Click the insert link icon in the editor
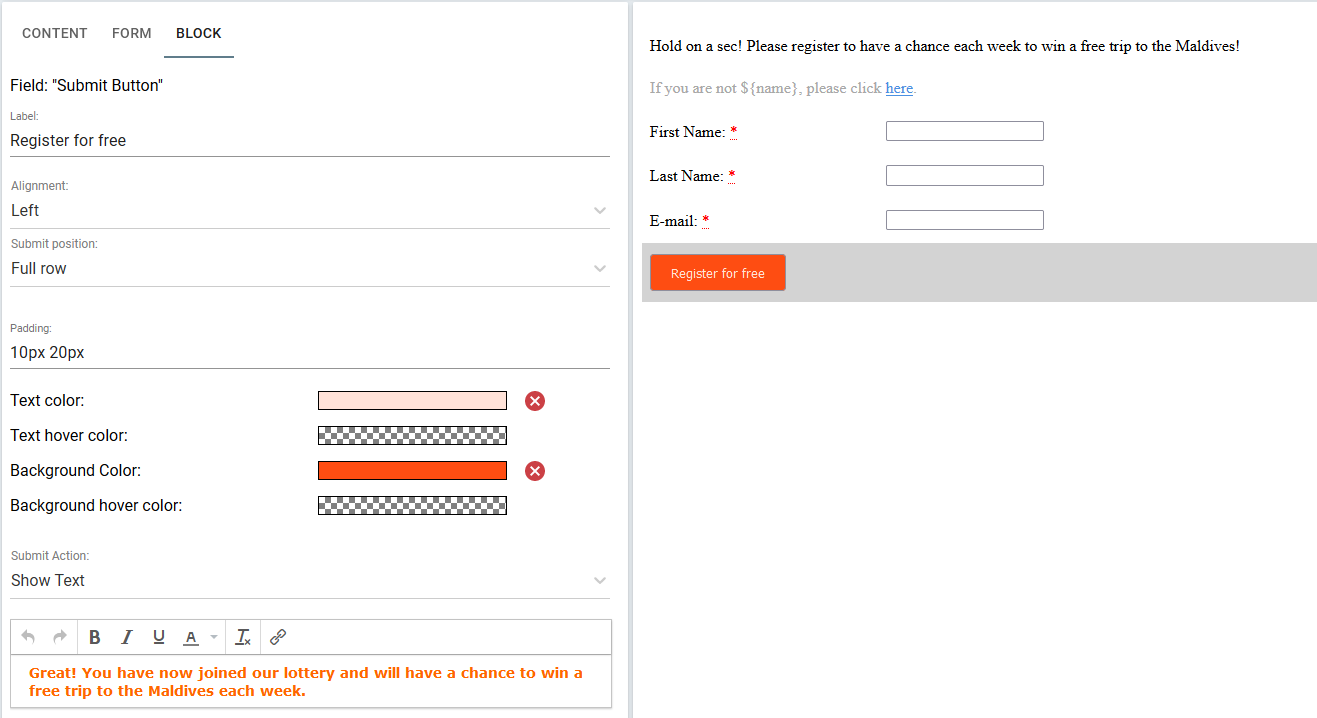Viewport: 1317px width, 718px height. tap(279, 637)
